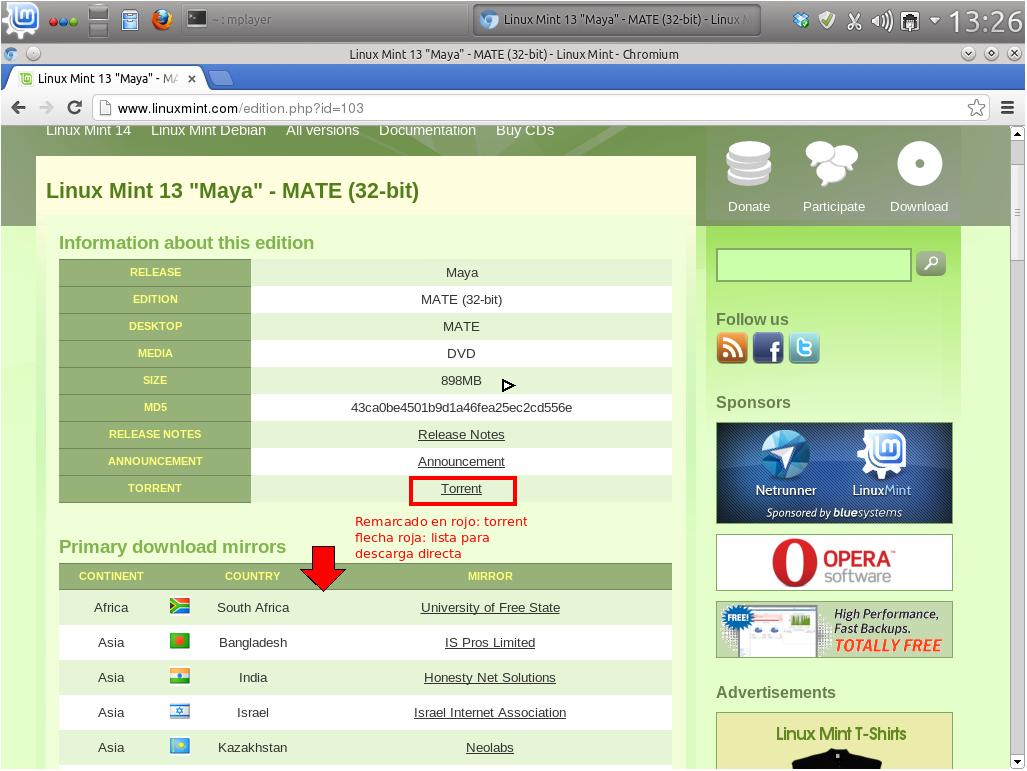Click the Israel flag icon
Screen dimensions: 1027x771
coord(179,711)
